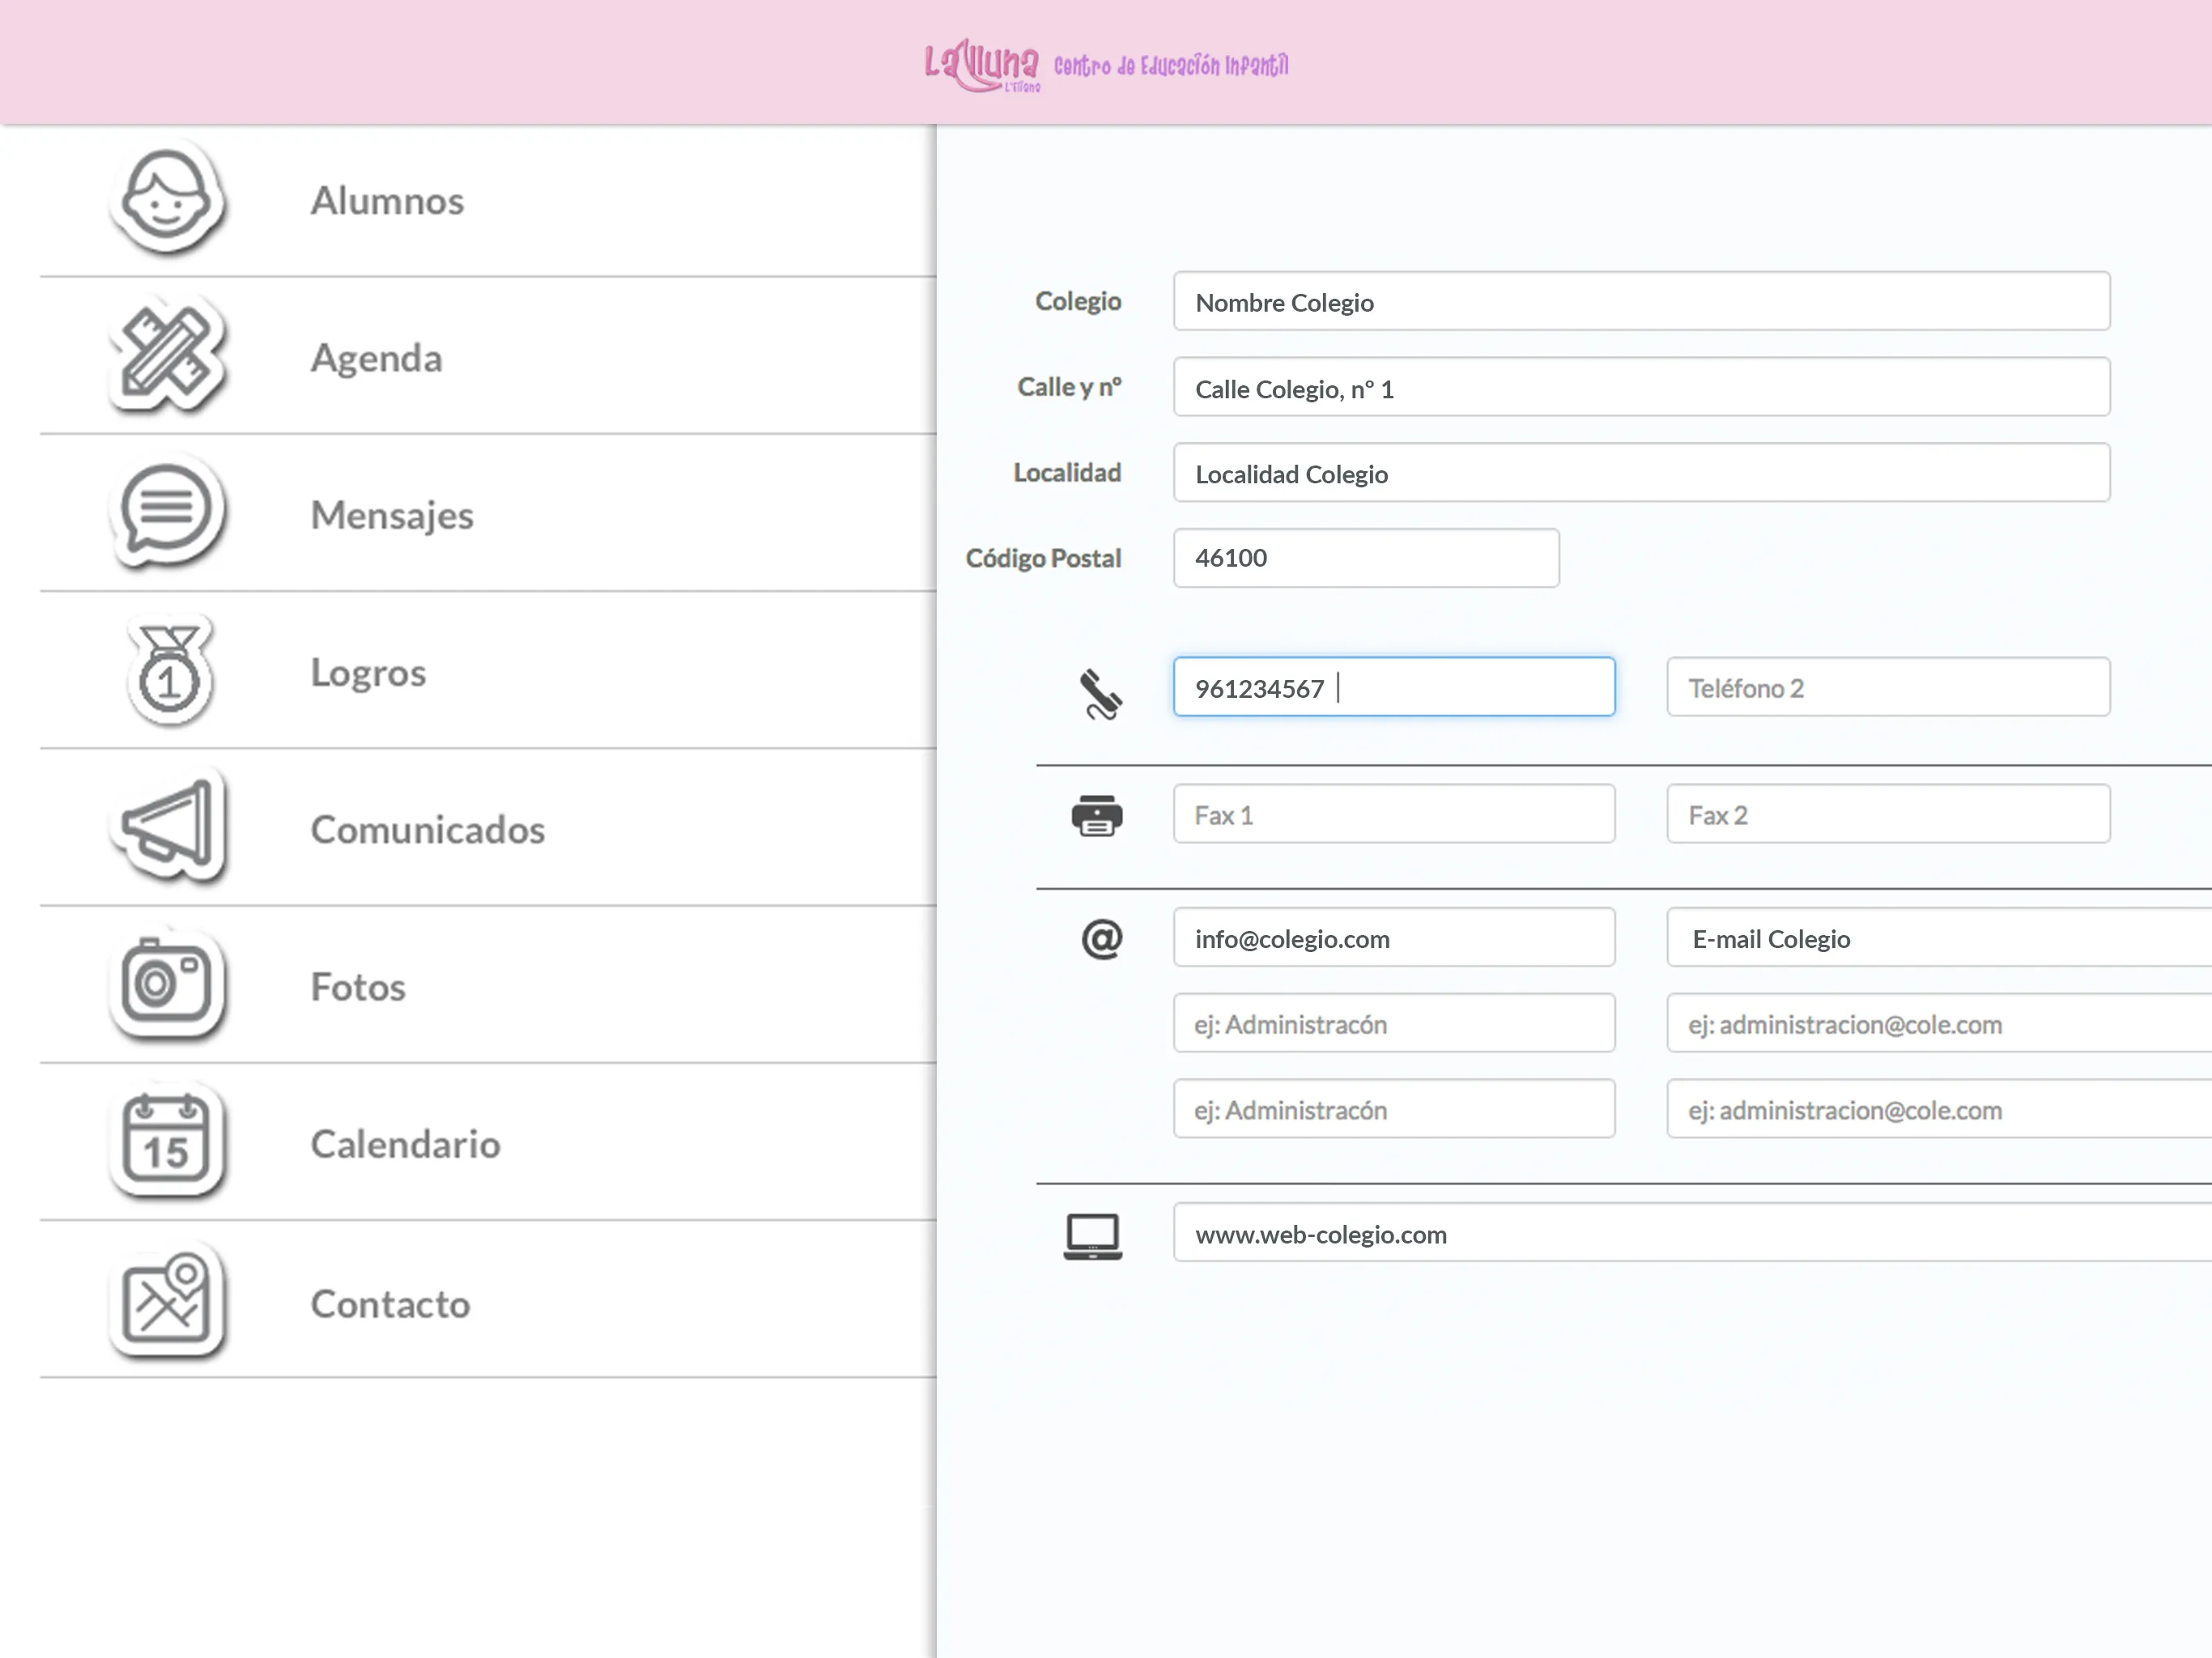The height and width of the screenshot is (1658, 2212).
Task: Edit the info@colegio.com email field
Action: click(1394, 937)
